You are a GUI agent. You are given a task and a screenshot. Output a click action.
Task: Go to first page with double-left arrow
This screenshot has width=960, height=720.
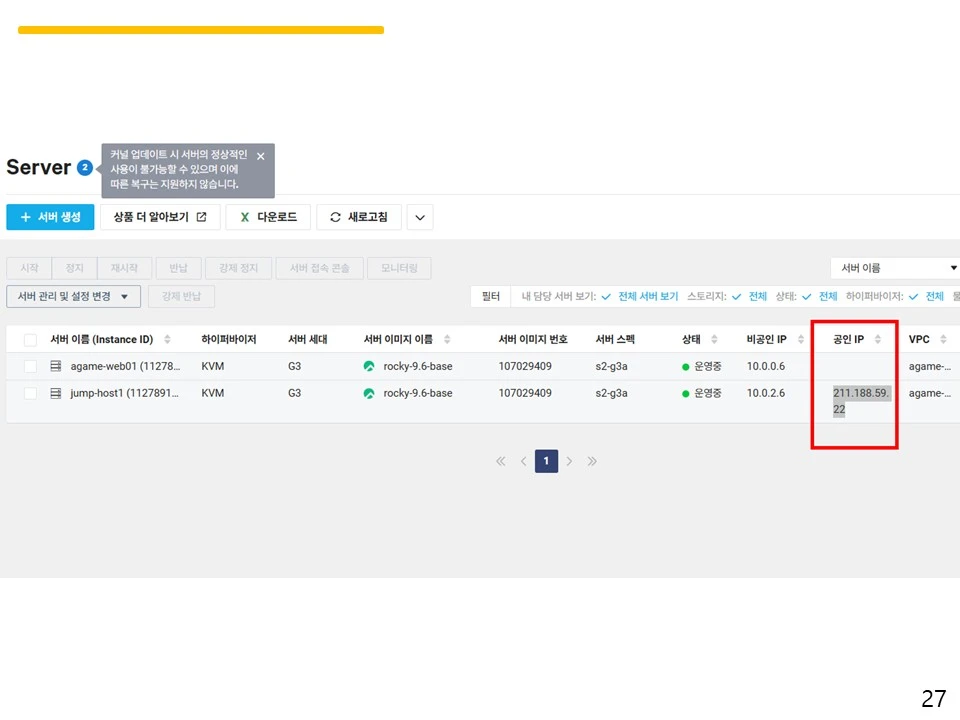tap(501, 461)
